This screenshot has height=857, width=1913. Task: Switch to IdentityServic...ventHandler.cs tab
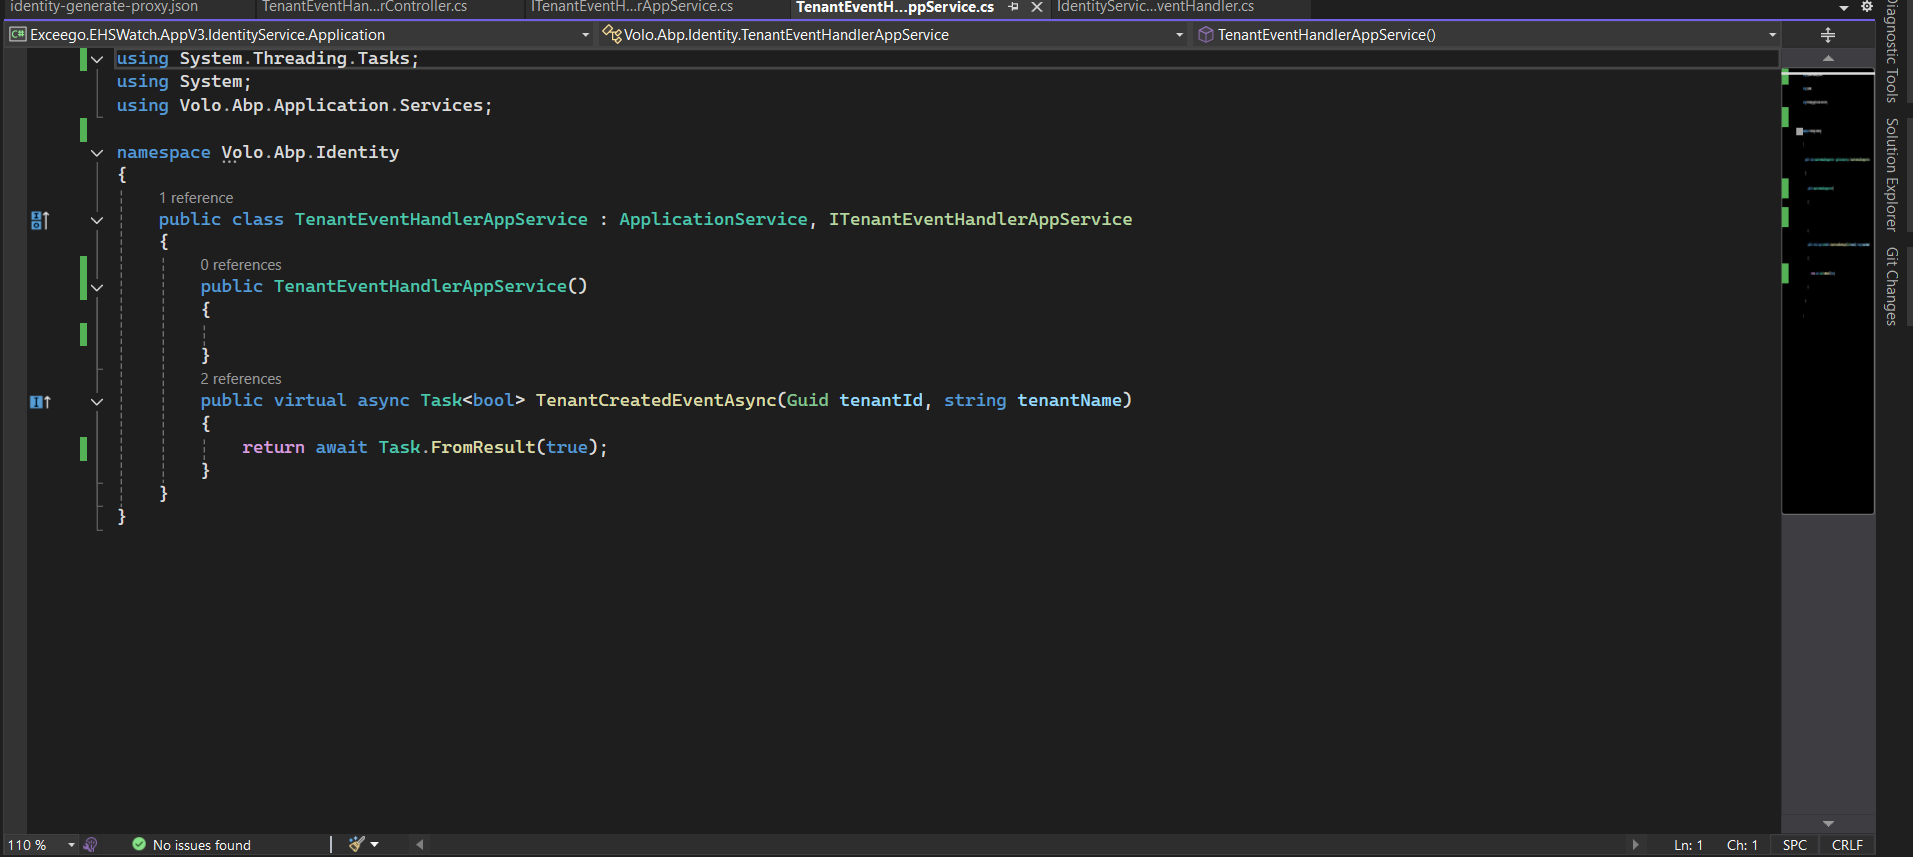coord(1155,7)
